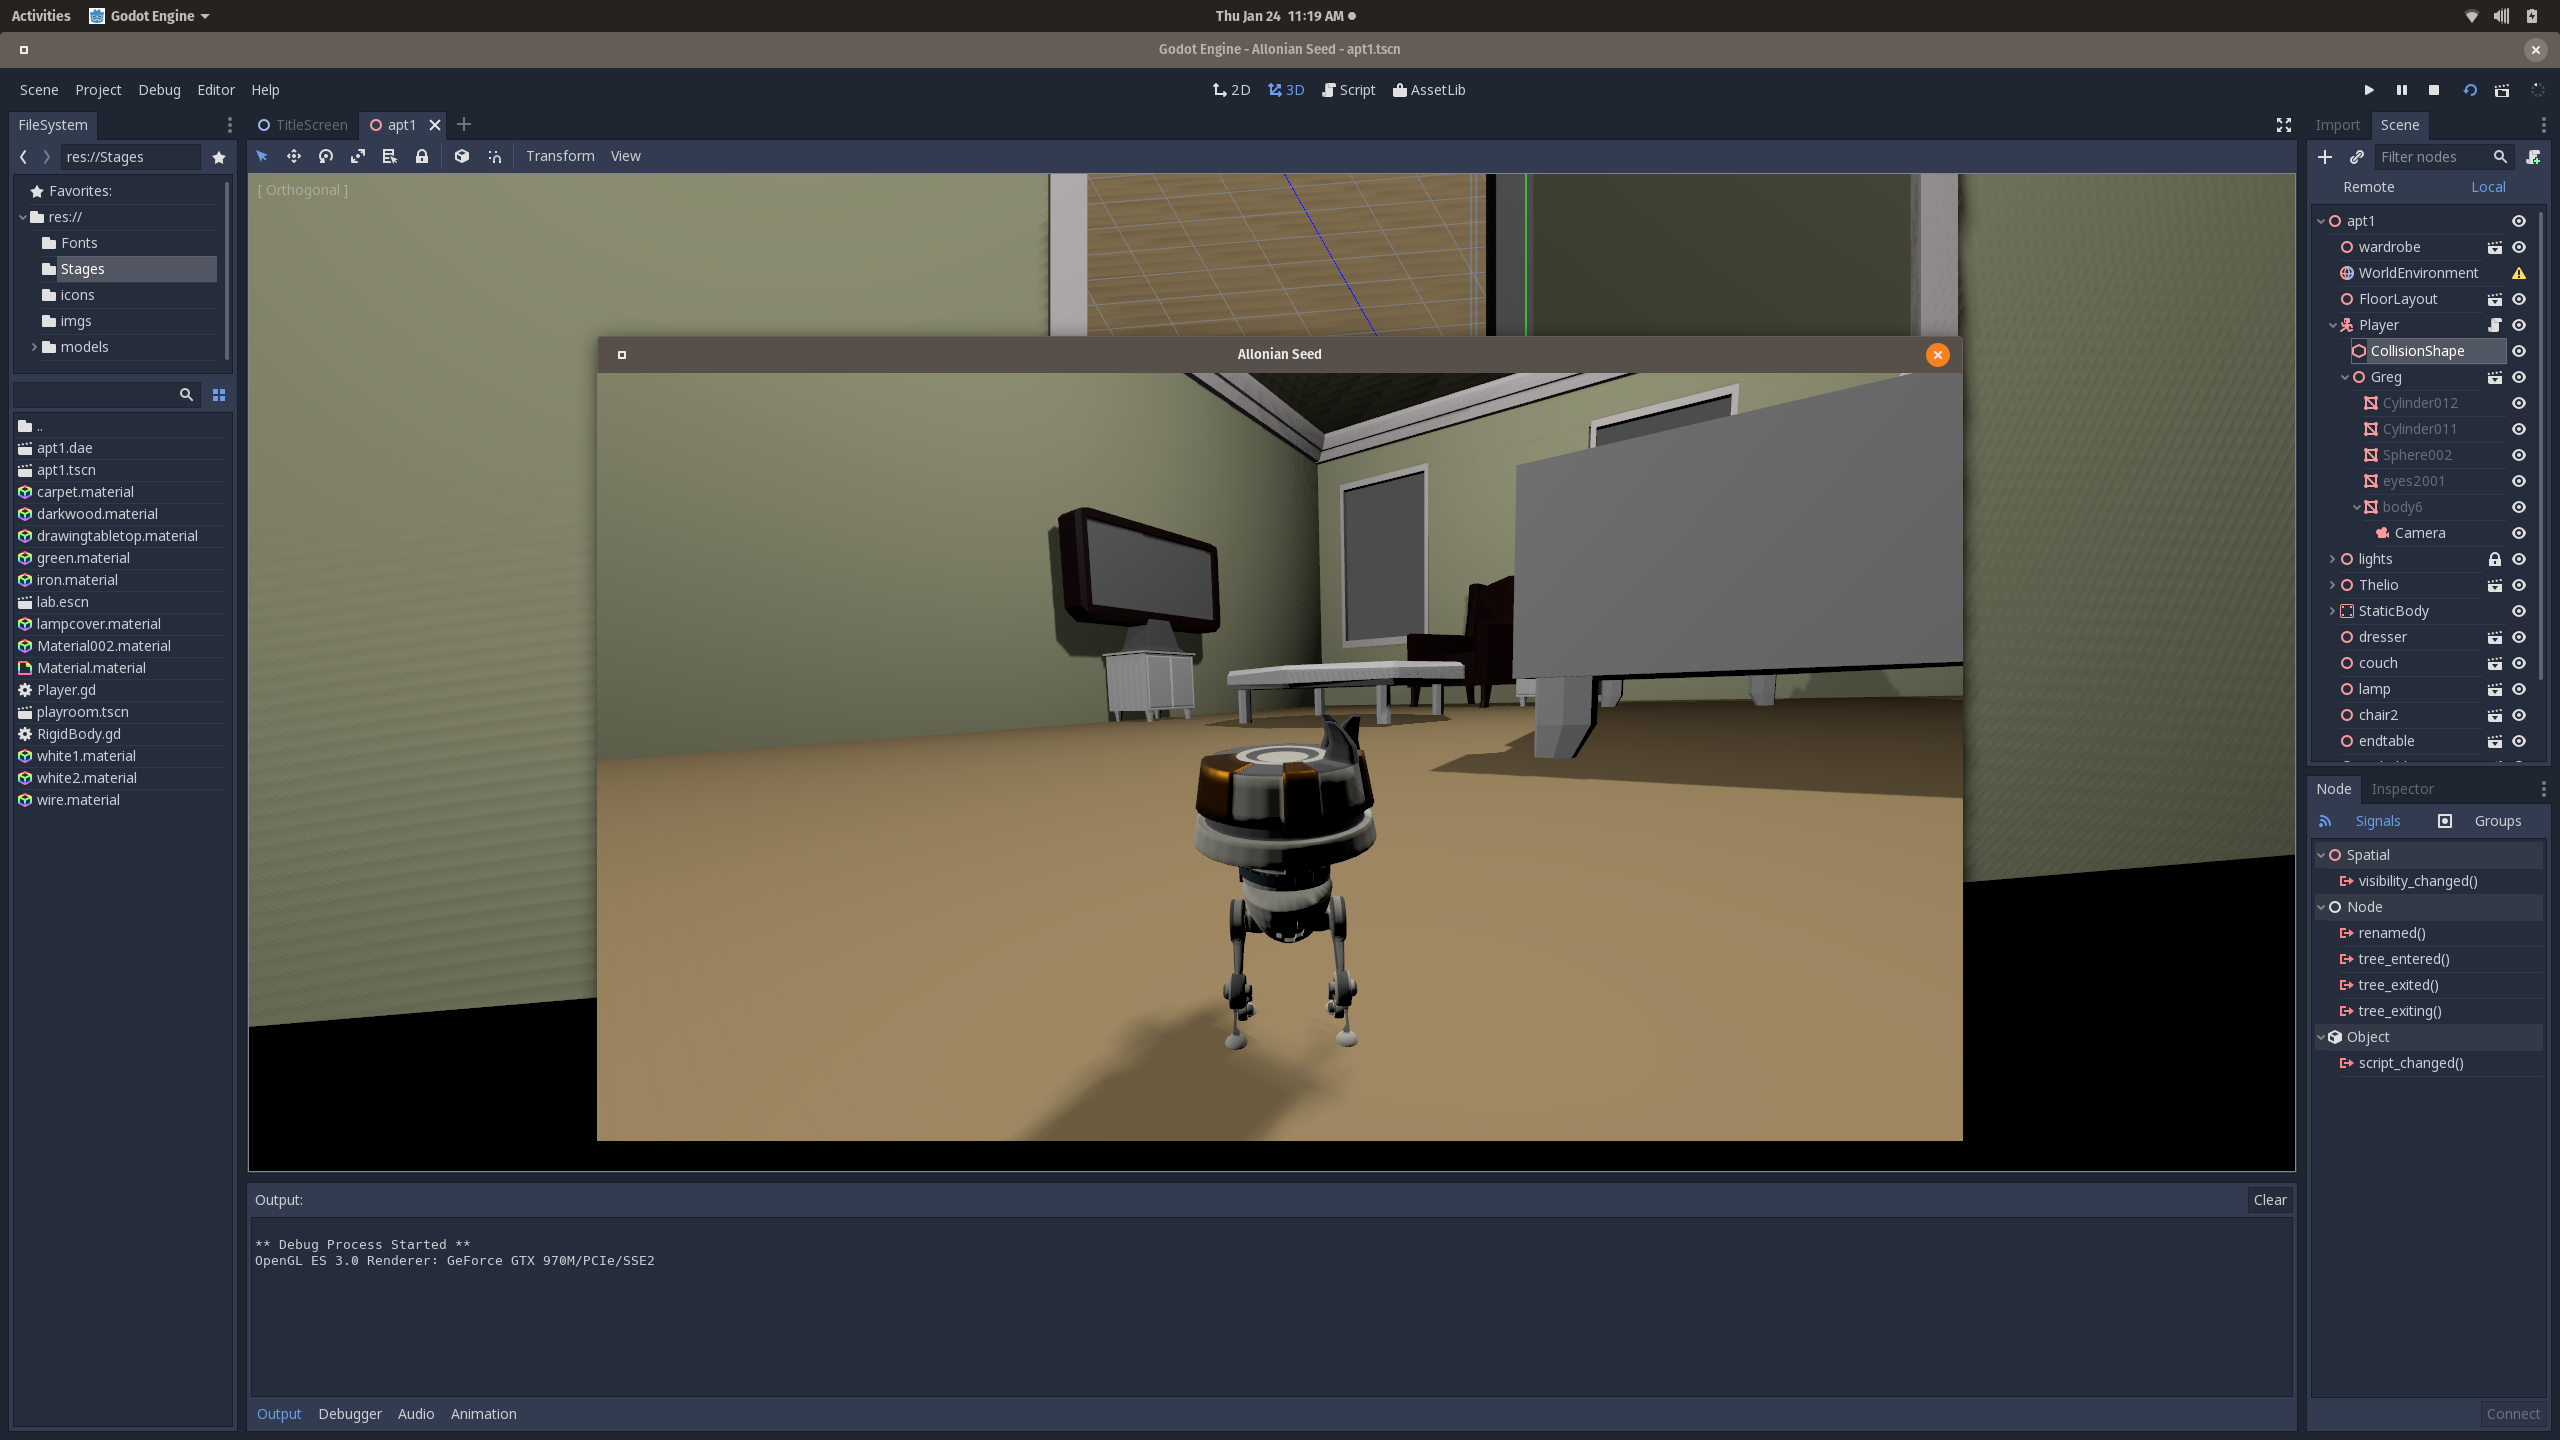Expand the models folder
2560x1440 pixels.
34,347
